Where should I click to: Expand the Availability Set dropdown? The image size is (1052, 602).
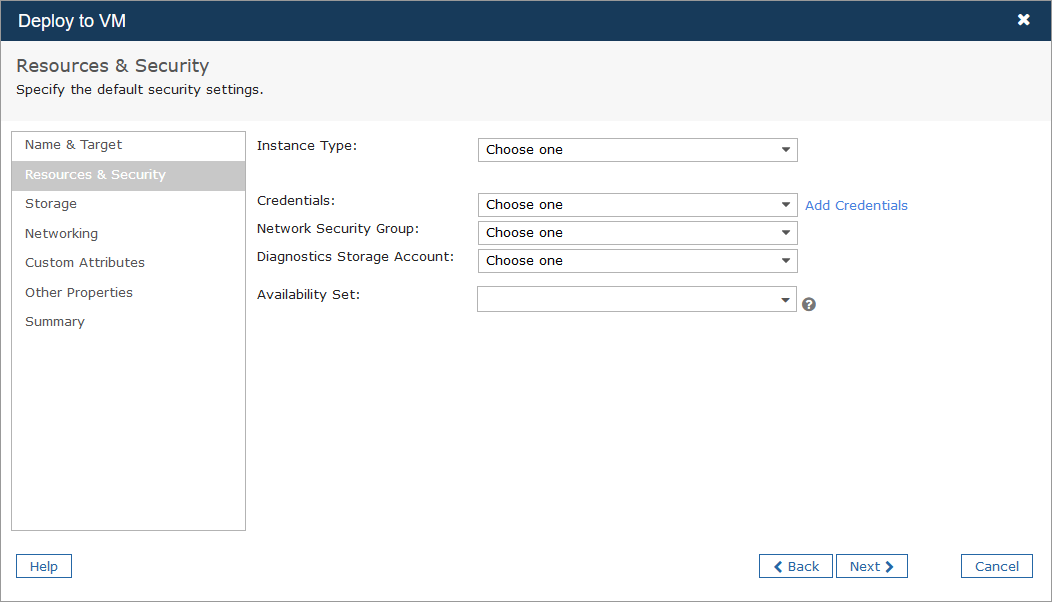[637, 299]
